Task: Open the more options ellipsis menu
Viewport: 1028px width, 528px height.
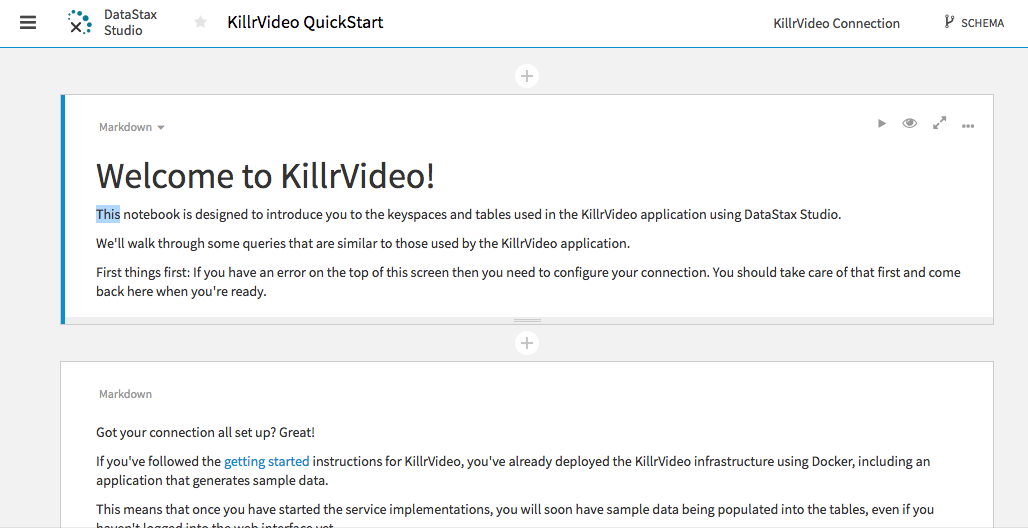Action: tap(968, 126)
